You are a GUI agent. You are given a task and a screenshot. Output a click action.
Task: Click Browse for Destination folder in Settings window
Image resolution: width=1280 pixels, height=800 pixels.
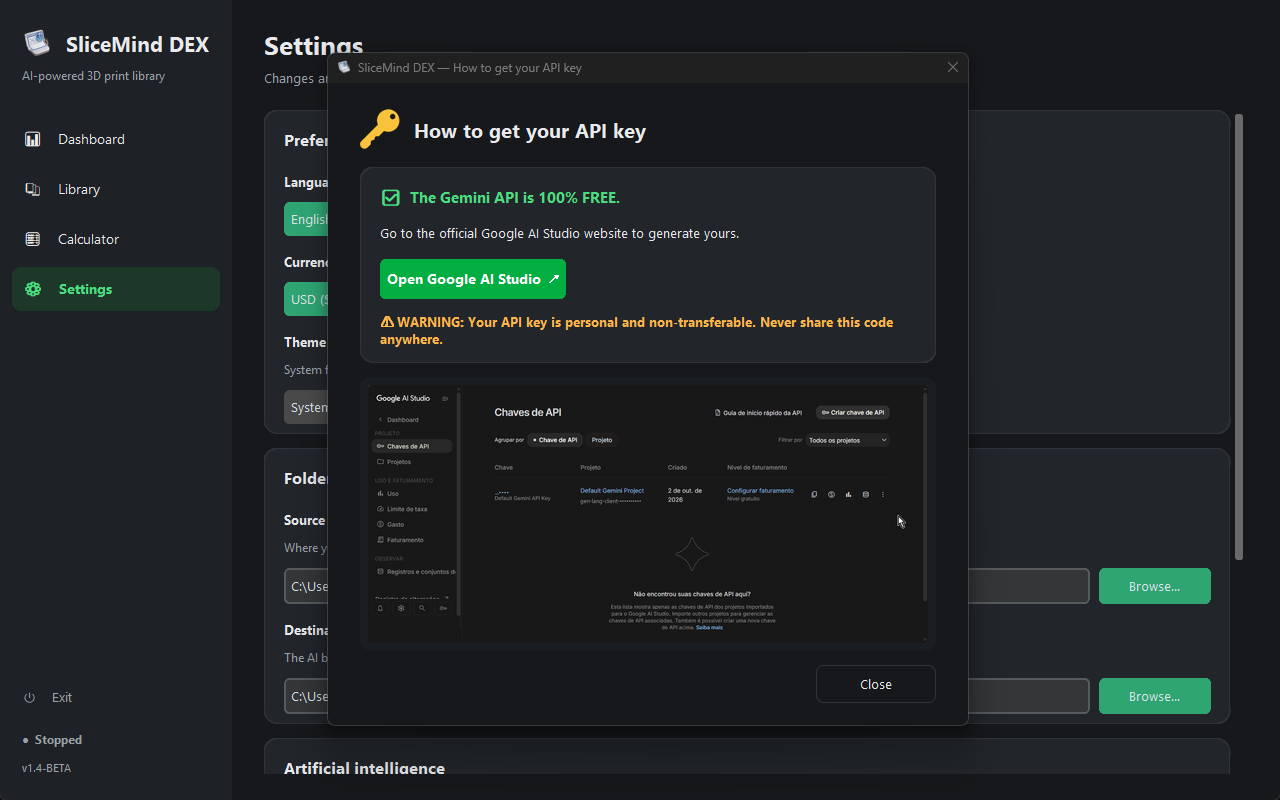click(1155, 696)
